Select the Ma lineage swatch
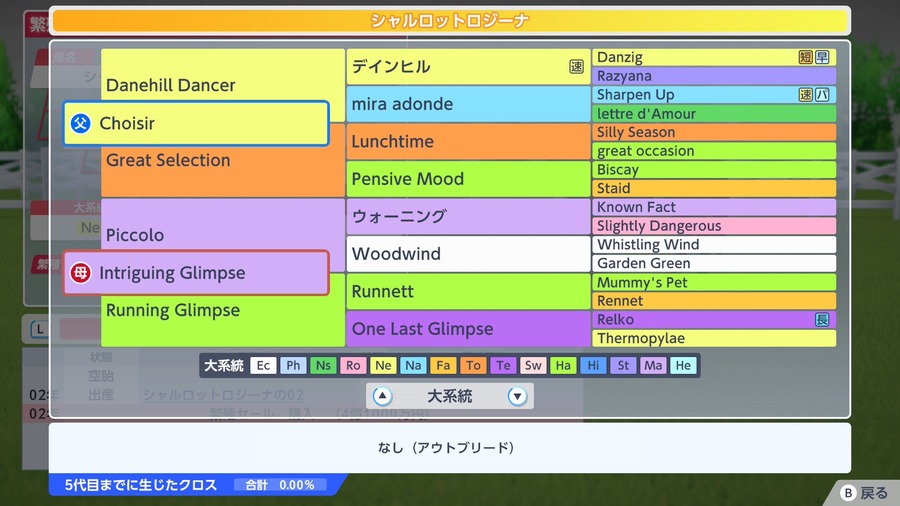Screen dimensions: 900x506 653,365
